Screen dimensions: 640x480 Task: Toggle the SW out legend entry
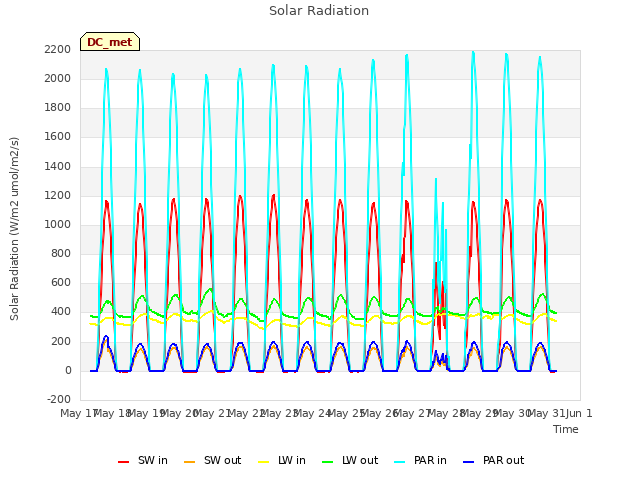pyautogui.click(x=212, y=460)
